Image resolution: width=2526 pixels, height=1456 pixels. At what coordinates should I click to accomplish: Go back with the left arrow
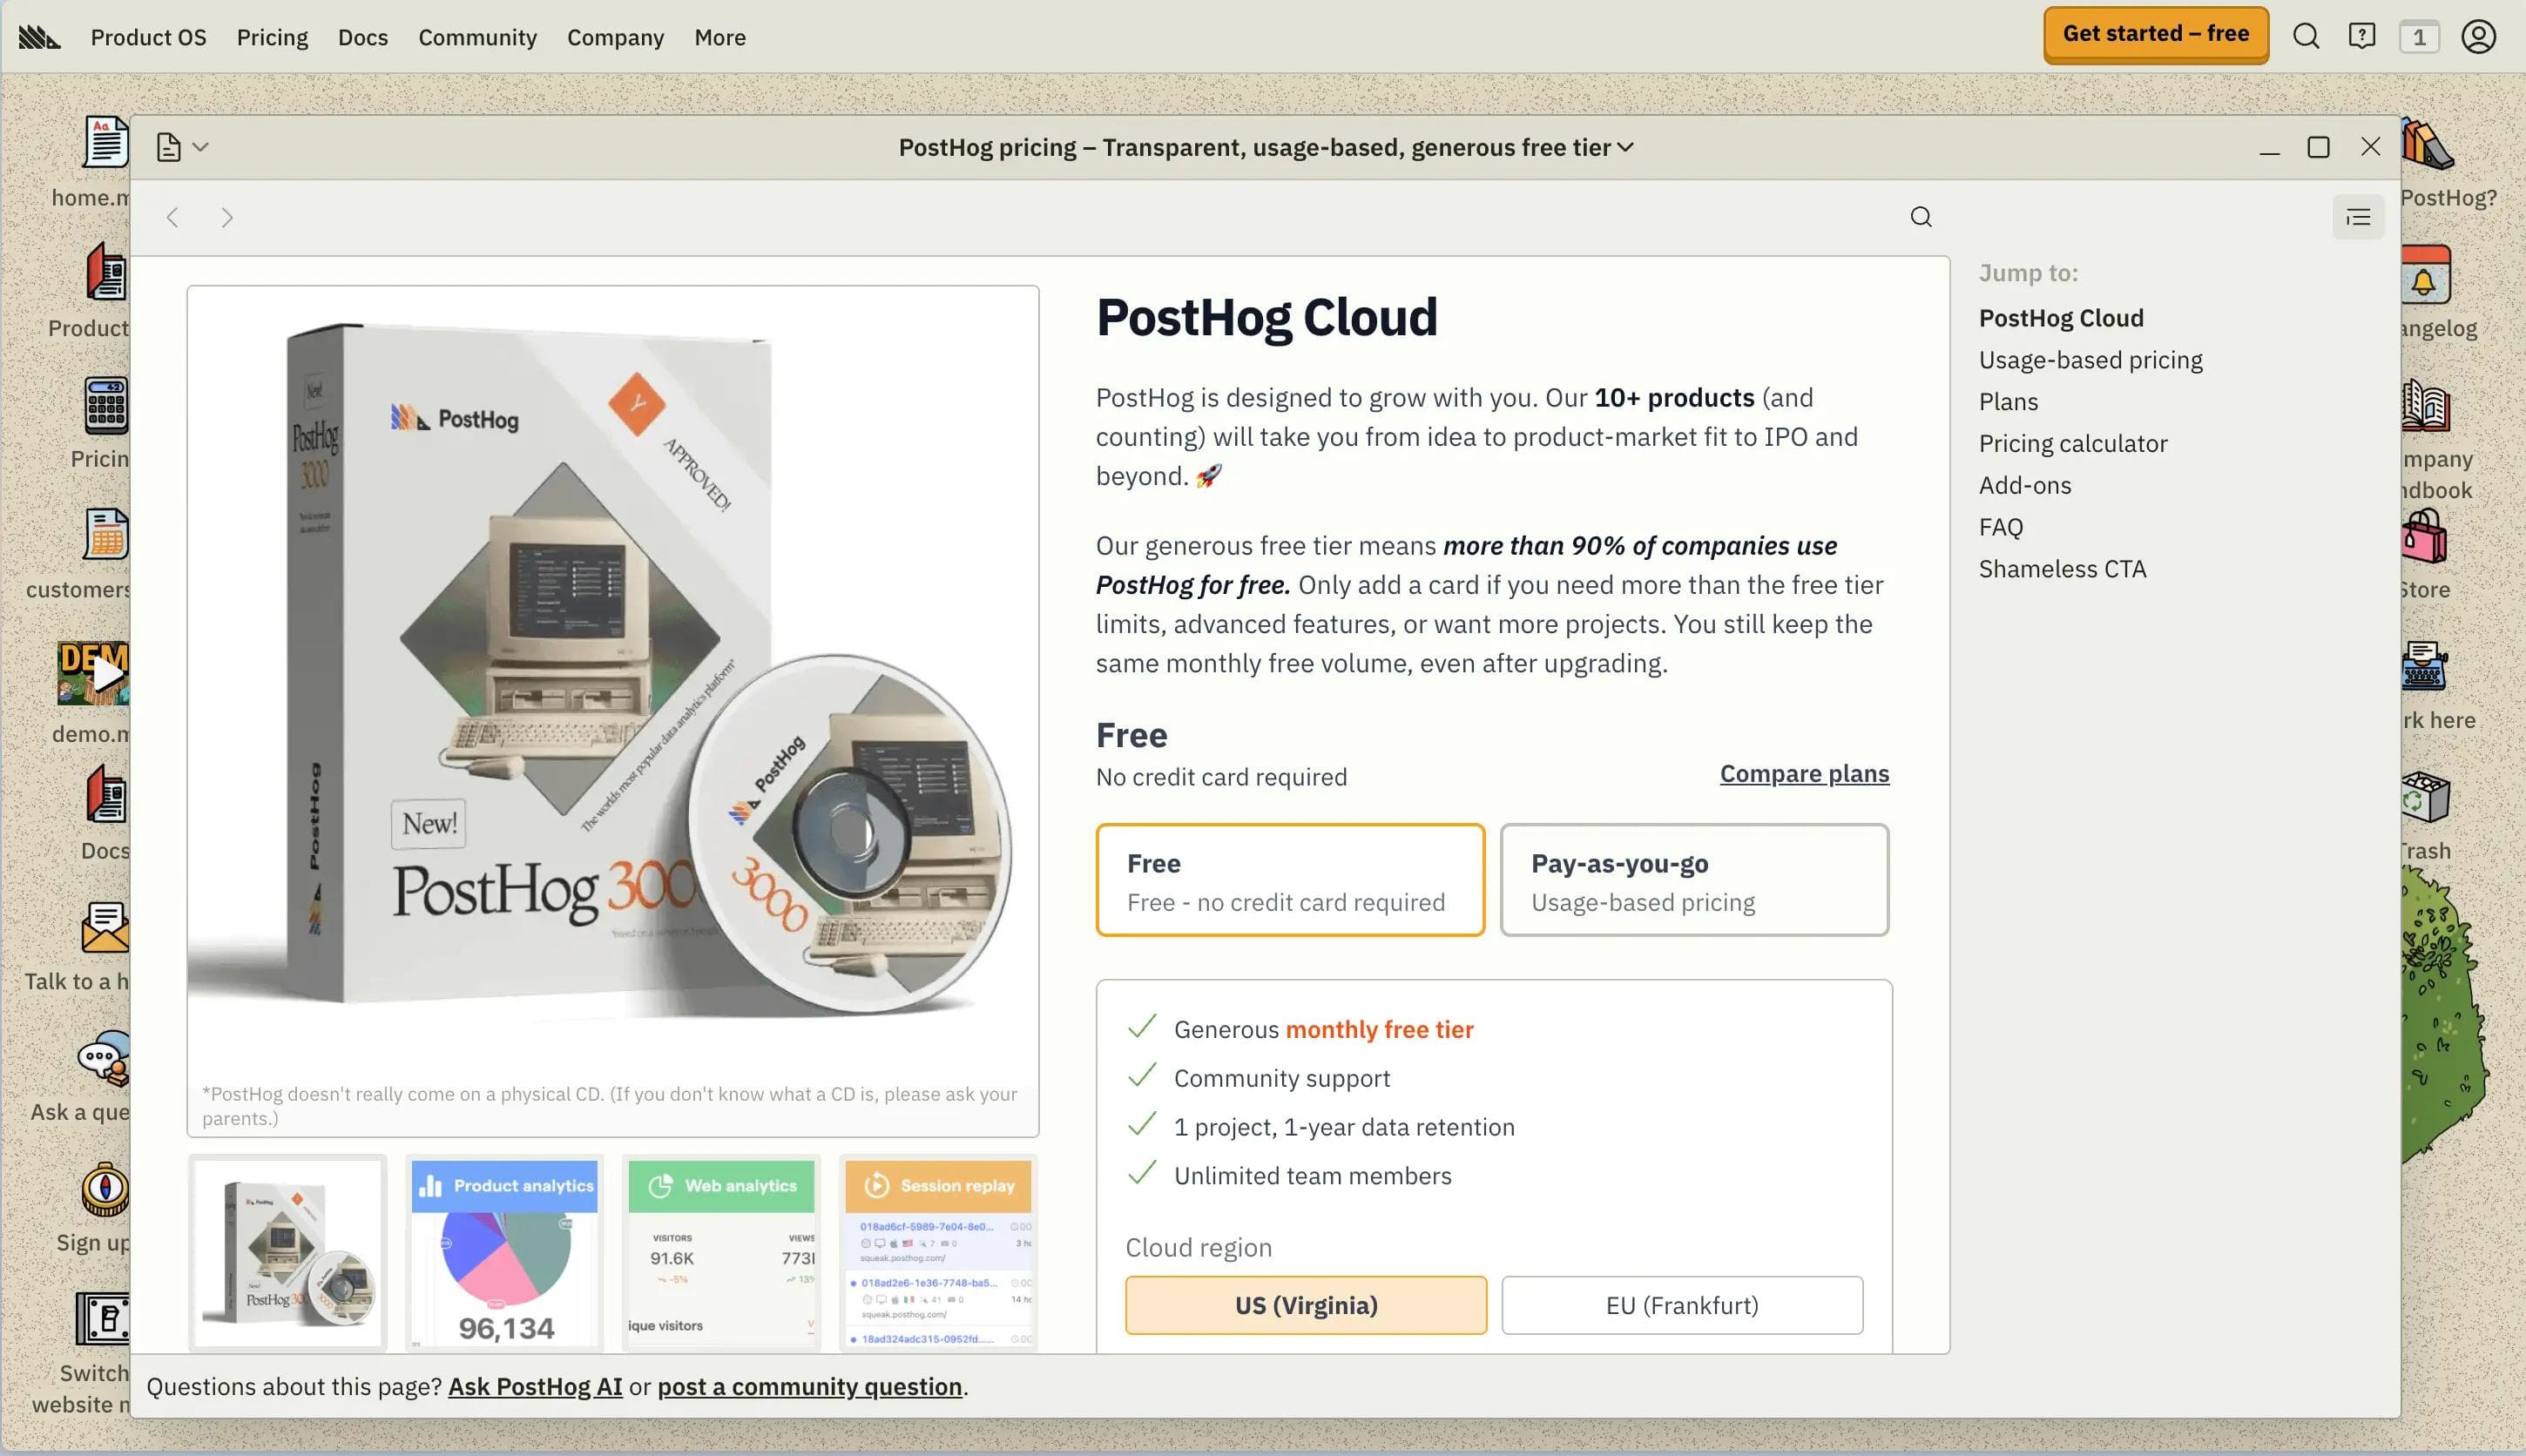tap(172, 218)
